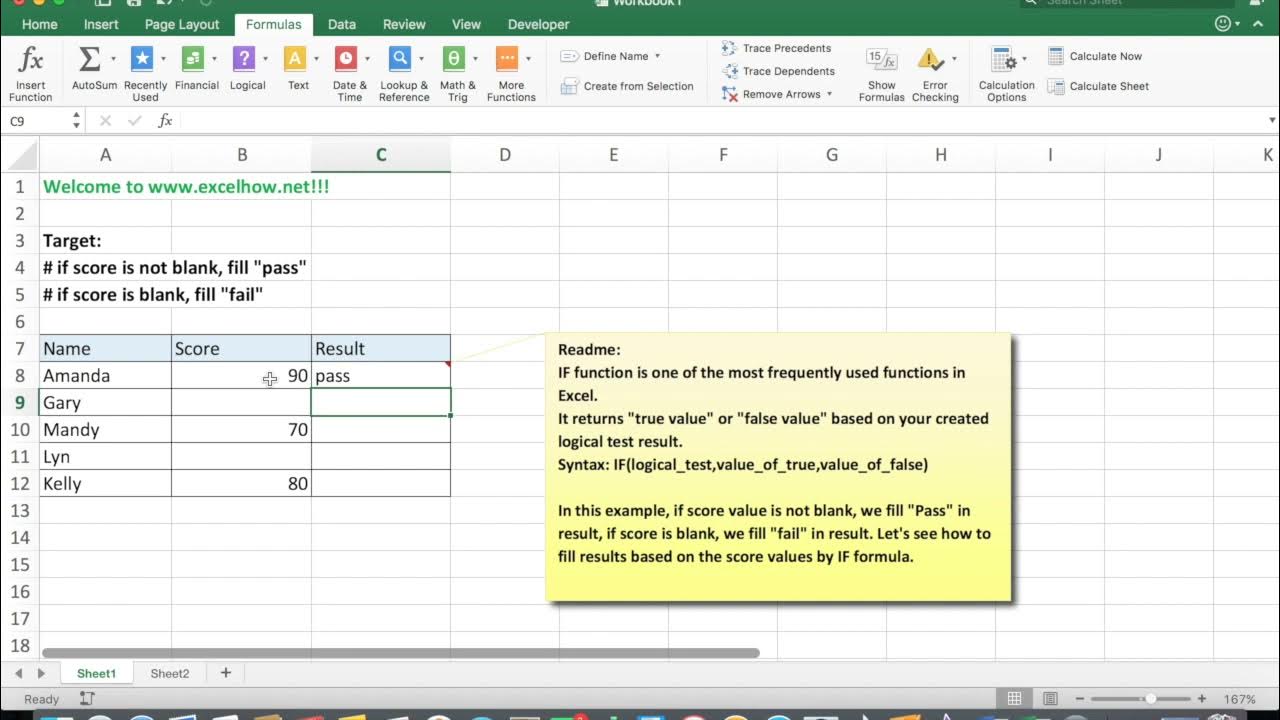
Task: Click Create from Selection in the ribbon
Action: (x=627, y=86)
